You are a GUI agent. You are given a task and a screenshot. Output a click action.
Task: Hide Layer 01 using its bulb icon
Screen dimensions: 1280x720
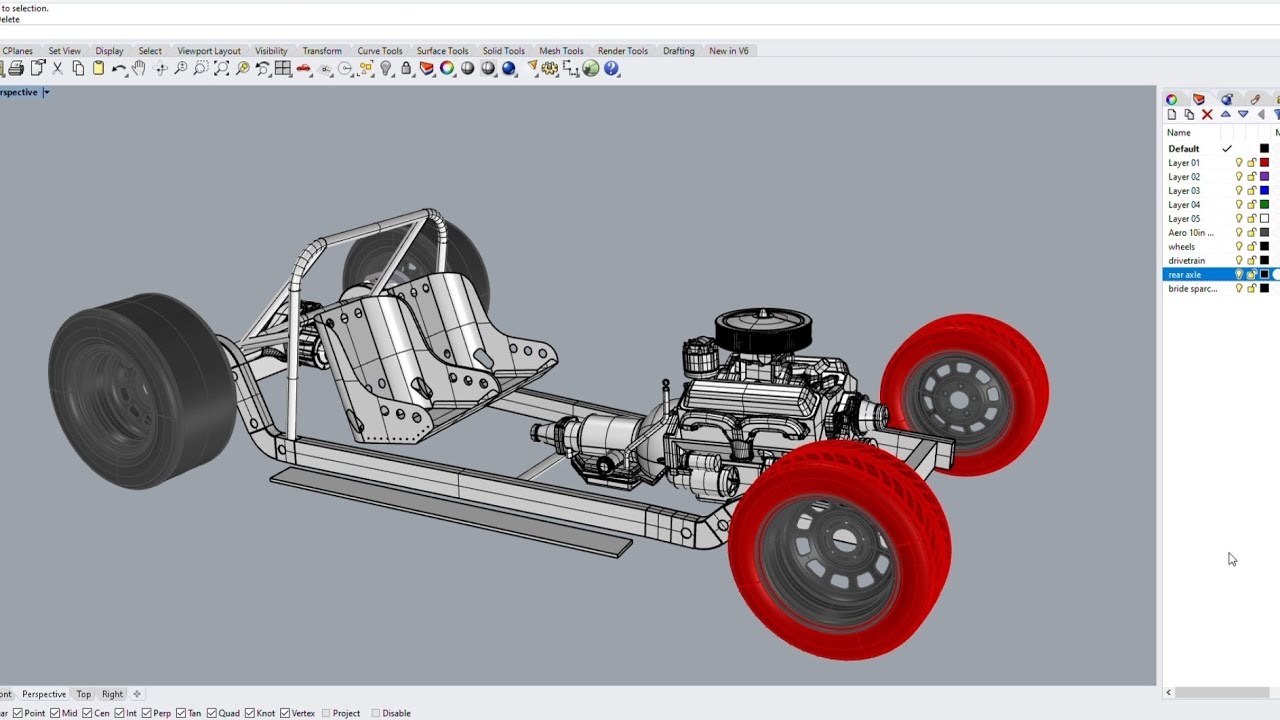[x=1239, y=163]
